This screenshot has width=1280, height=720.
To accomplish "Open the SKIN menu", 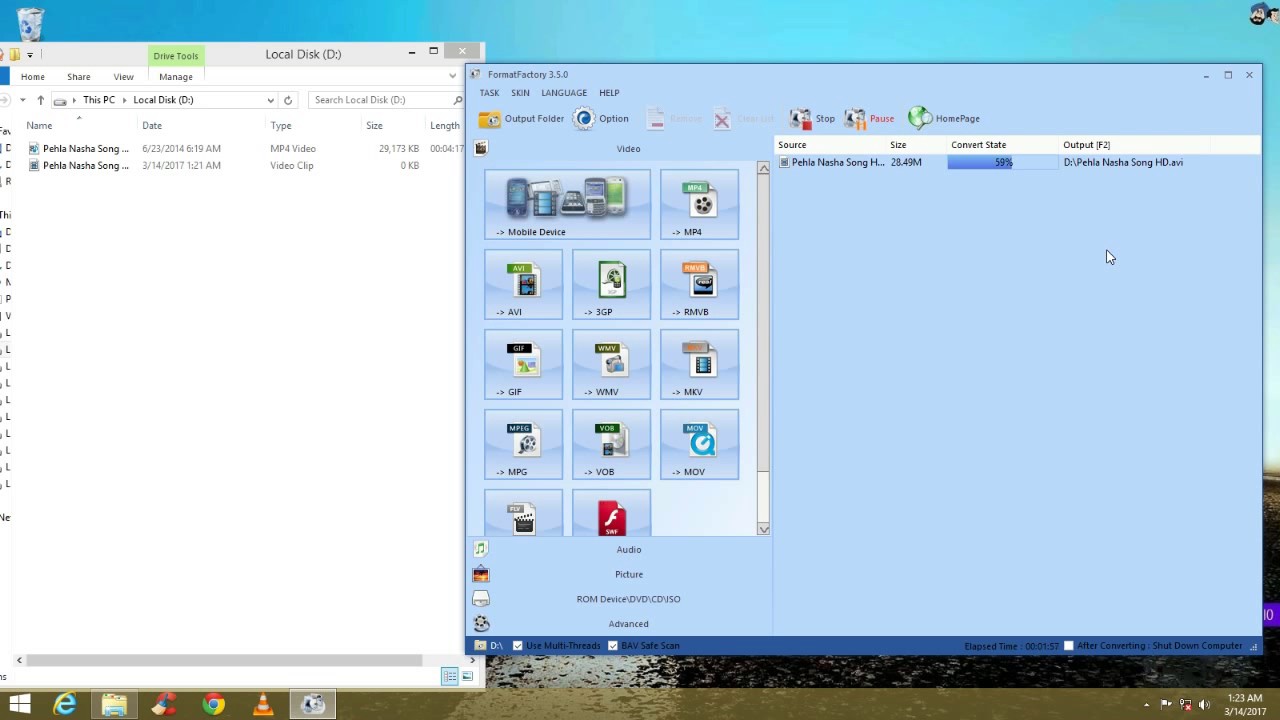I will (520, 93).
